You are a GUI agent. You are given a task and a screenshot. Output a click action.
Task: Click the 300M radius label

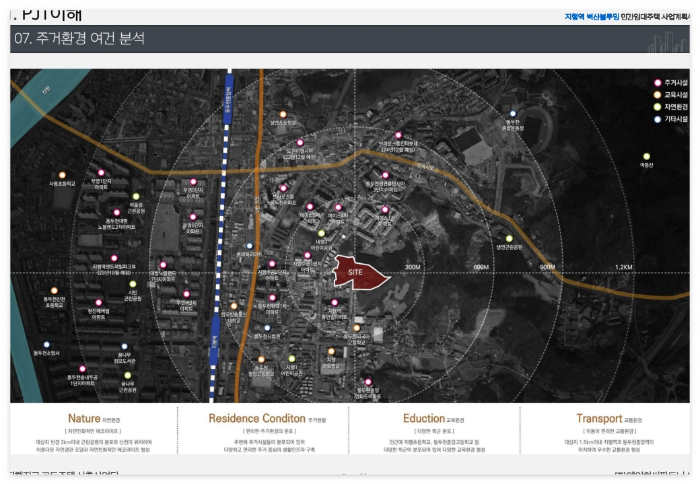click(x=412, y=267)
